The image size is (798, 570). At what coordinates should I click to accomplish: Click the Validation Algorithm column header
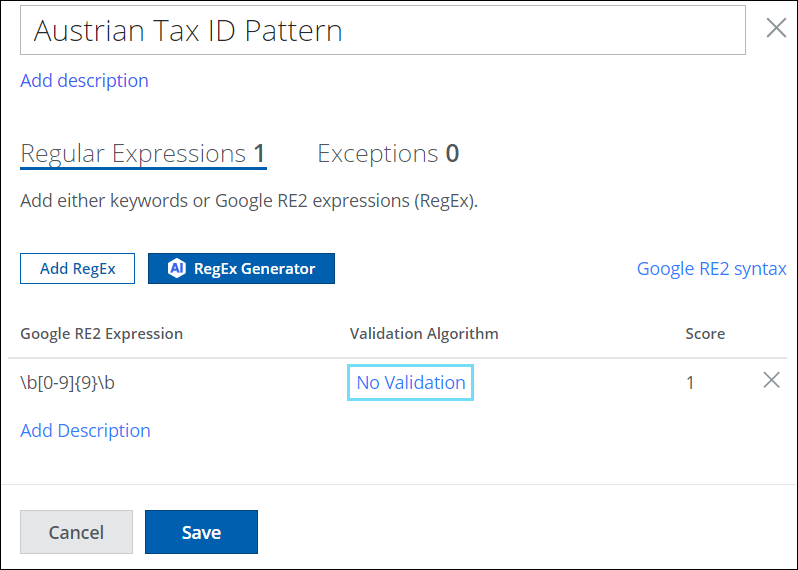pos(424,333)
